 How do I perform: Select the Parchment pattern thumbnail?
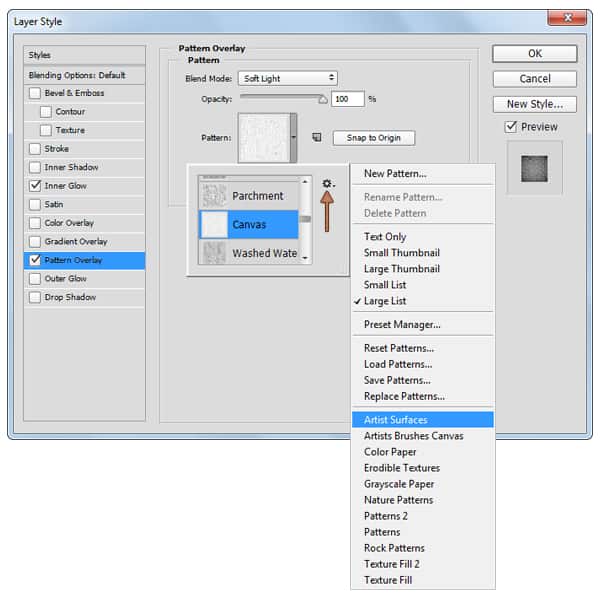pyautogui.click(x=215, y=196)
